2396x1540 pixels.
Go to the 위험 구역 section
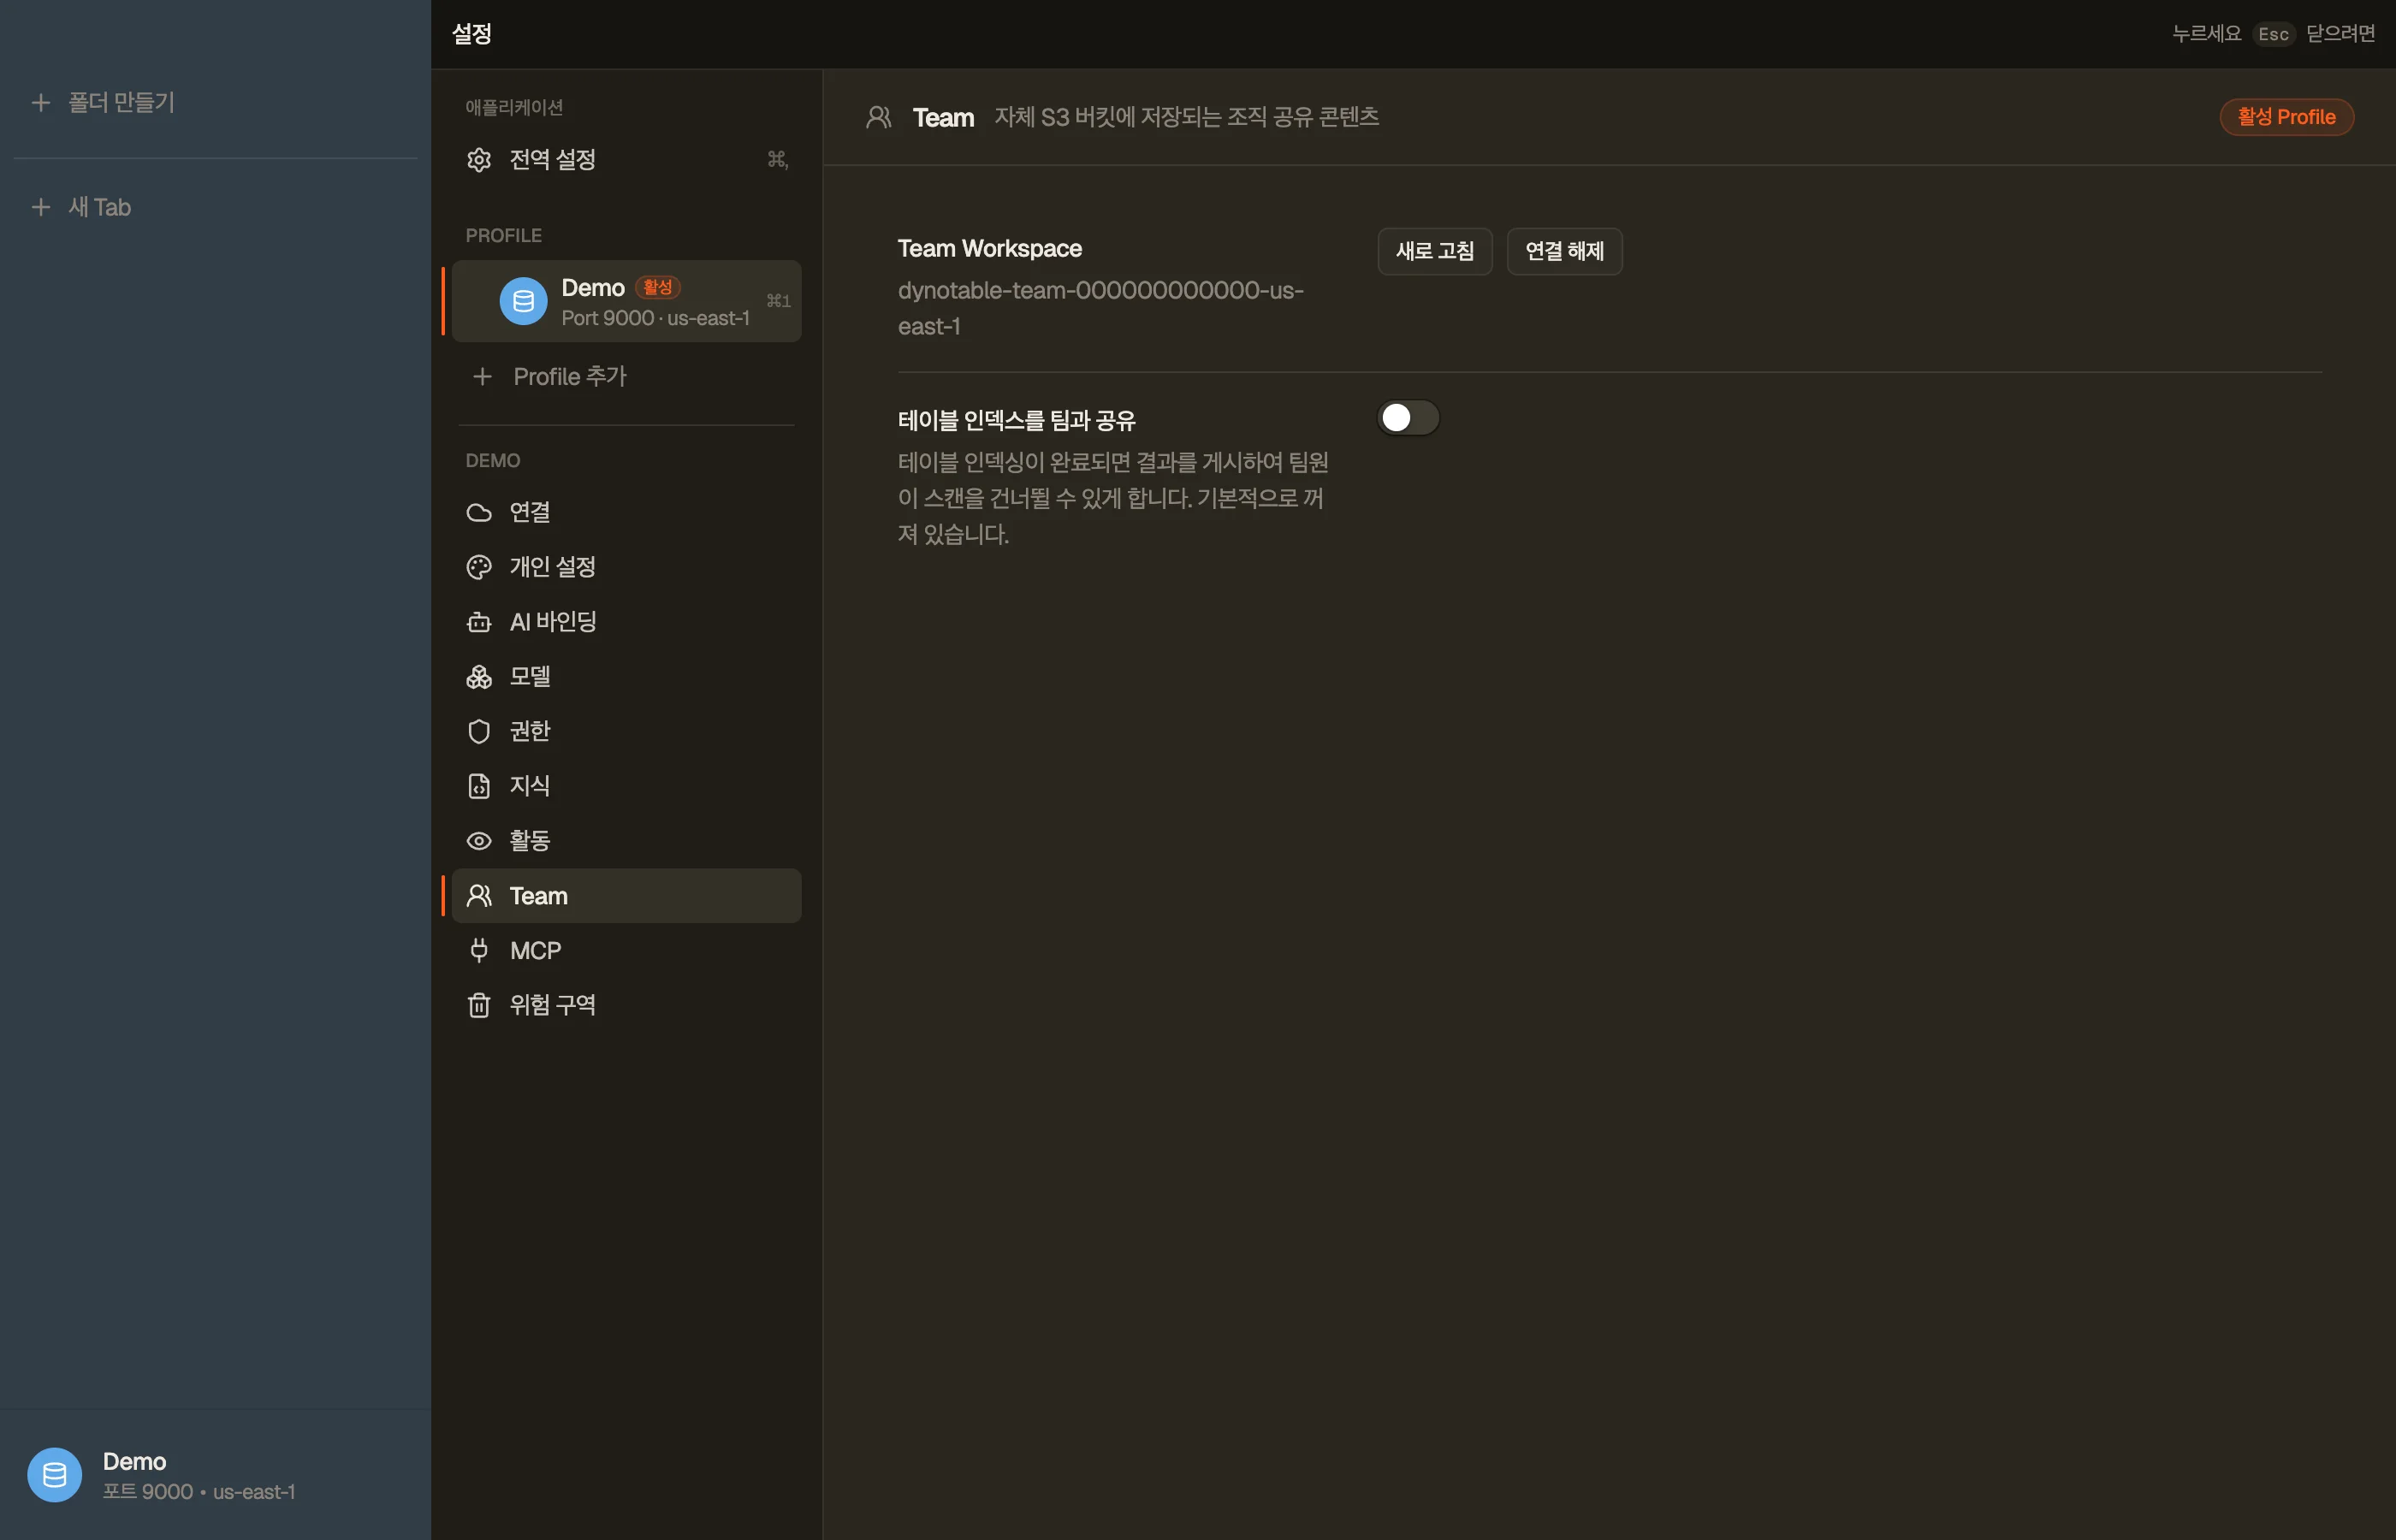tap(626, 1005)
